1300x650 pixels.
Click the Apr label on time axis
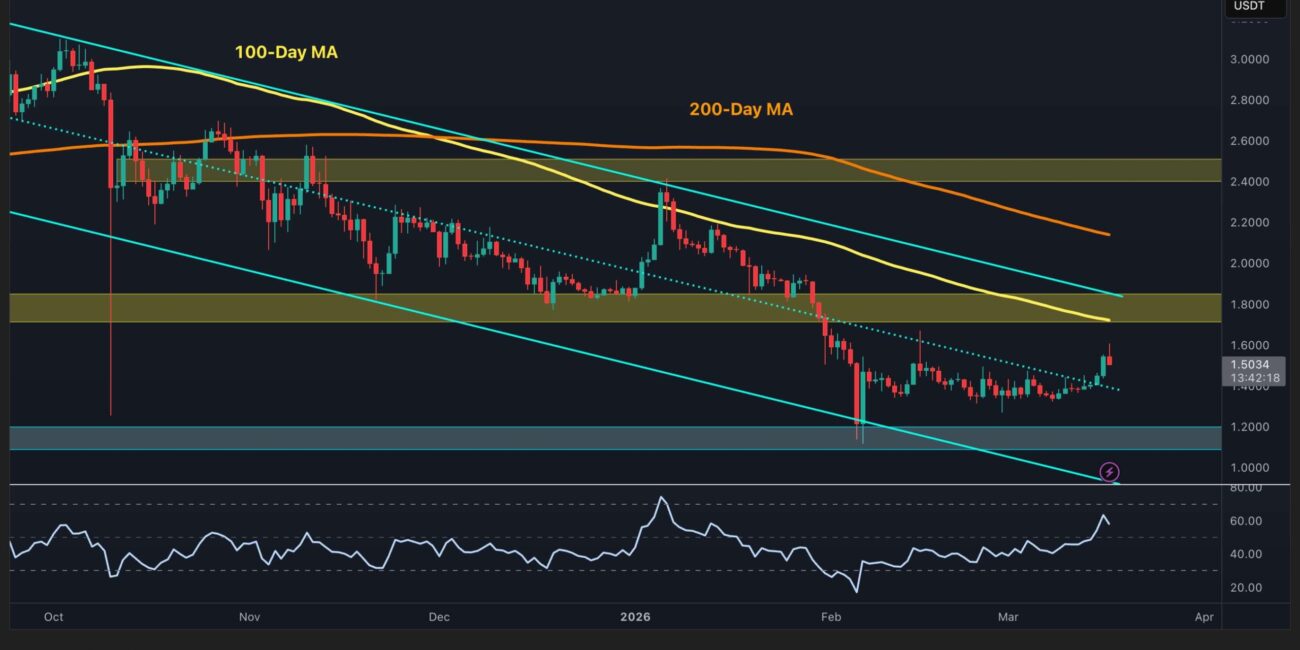coord(1204,617)
